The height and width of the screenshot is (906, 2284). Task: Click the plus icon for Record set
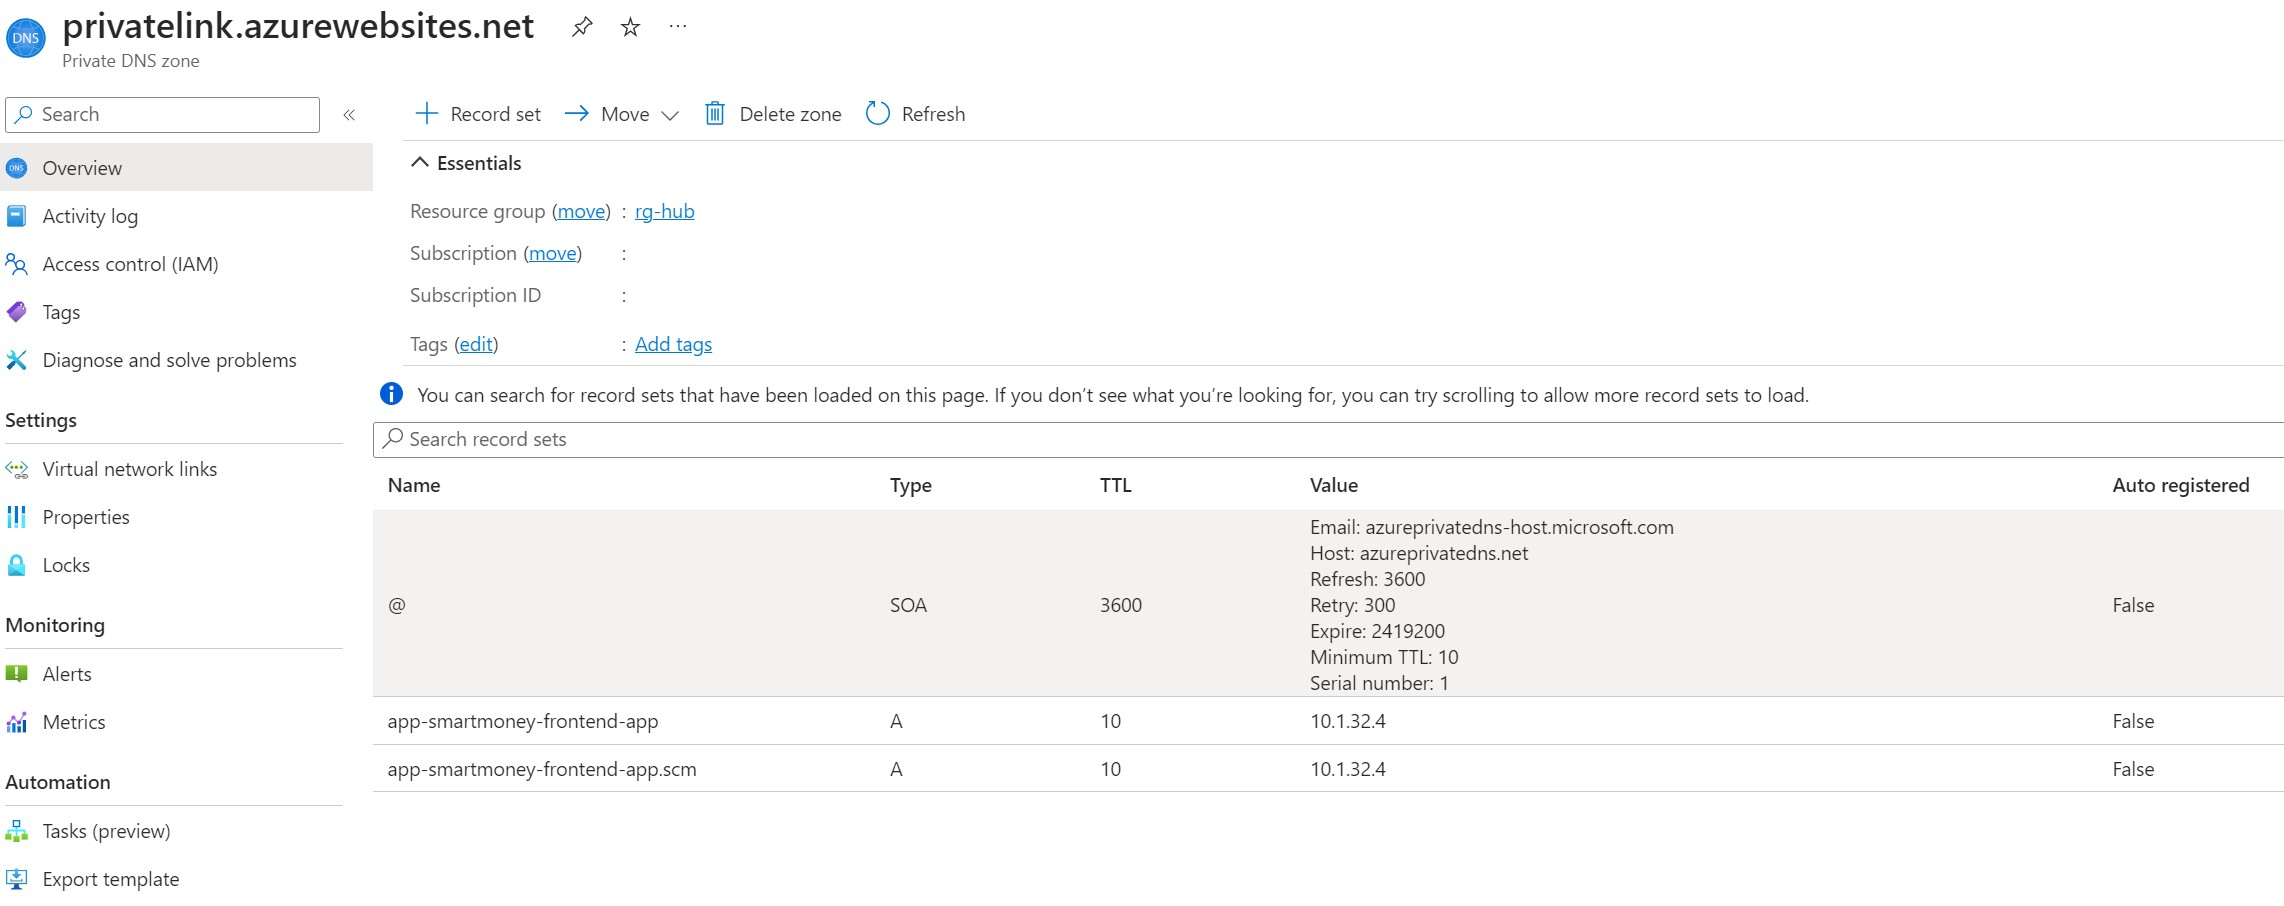pyautogui.click(x=427, y=113)
